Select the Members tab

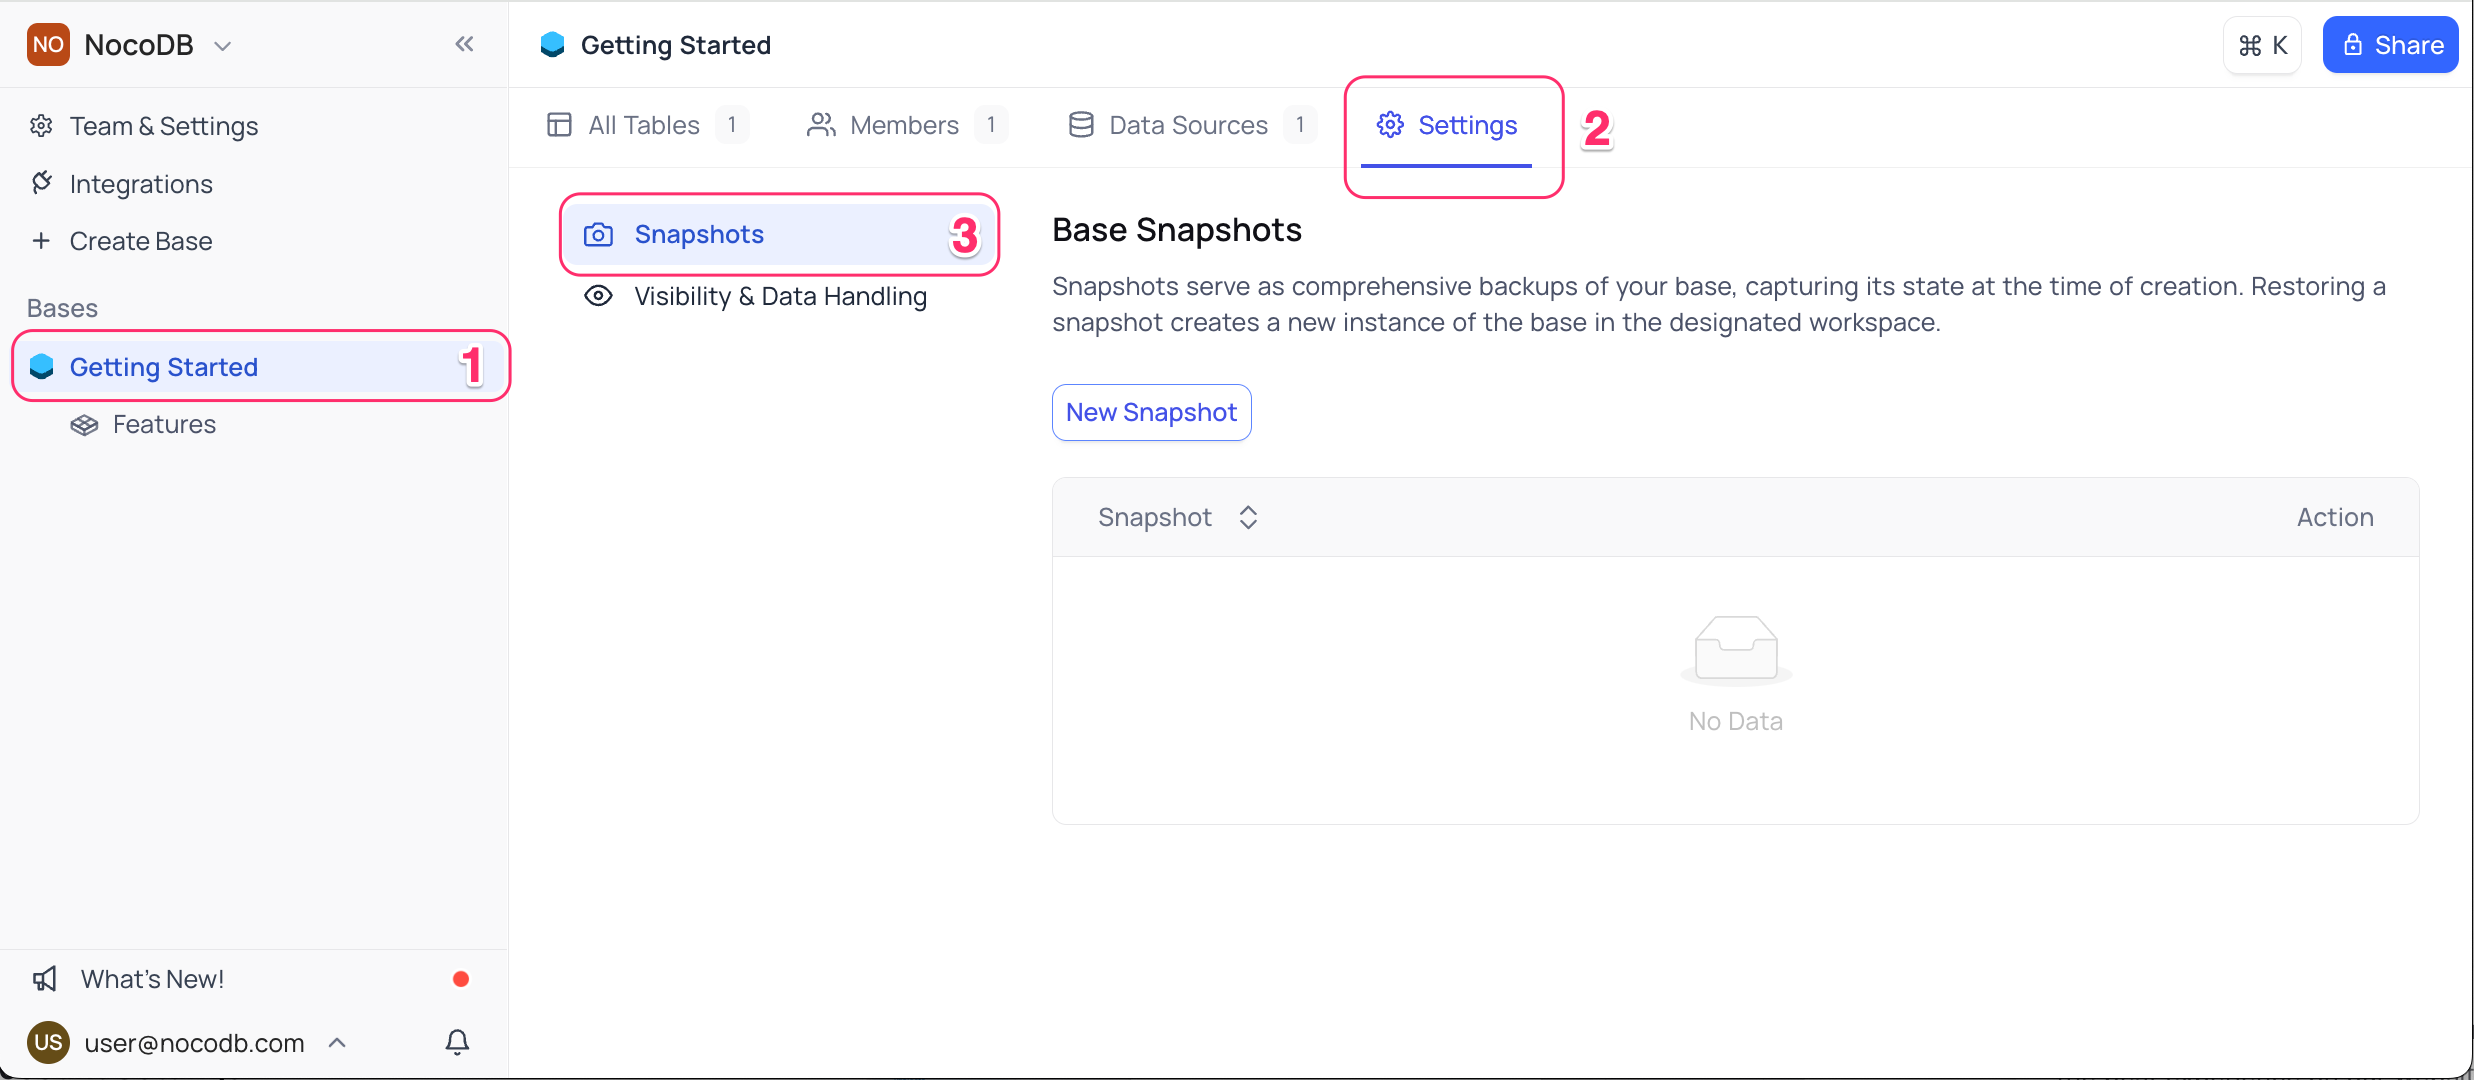pyautogui.click(x=907, y=125)
